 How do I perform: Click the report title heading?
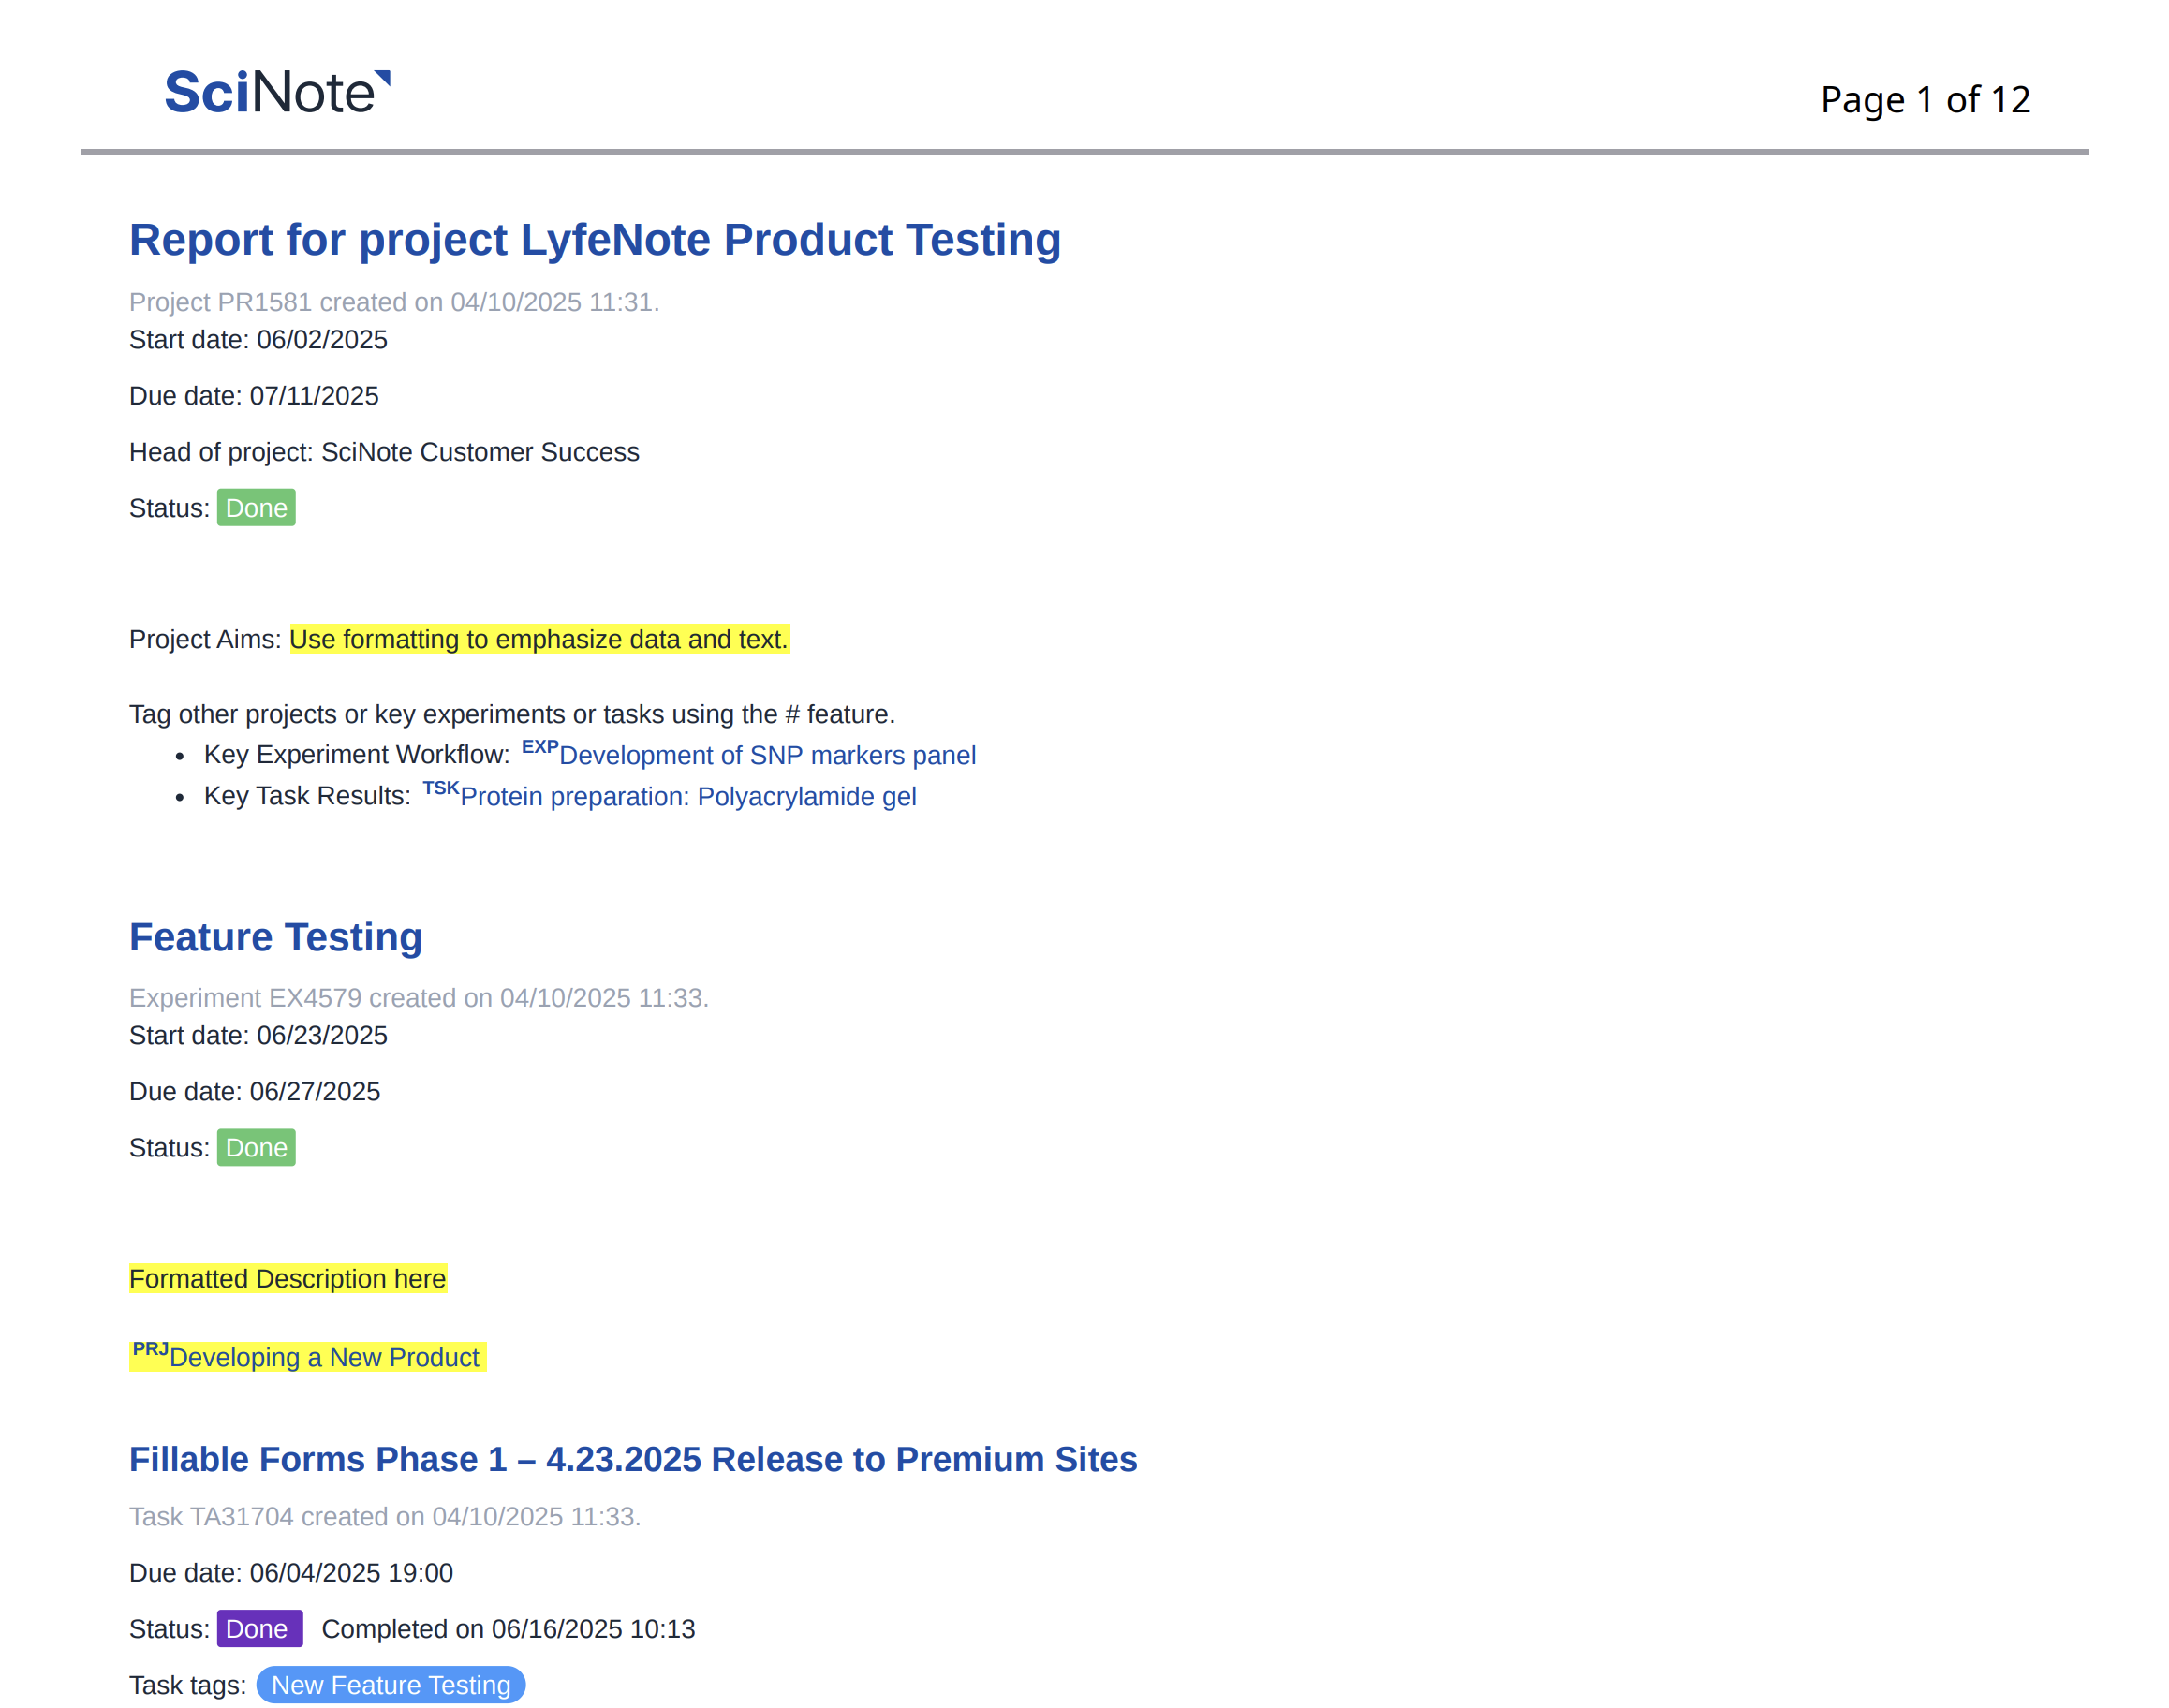point(594,240)
